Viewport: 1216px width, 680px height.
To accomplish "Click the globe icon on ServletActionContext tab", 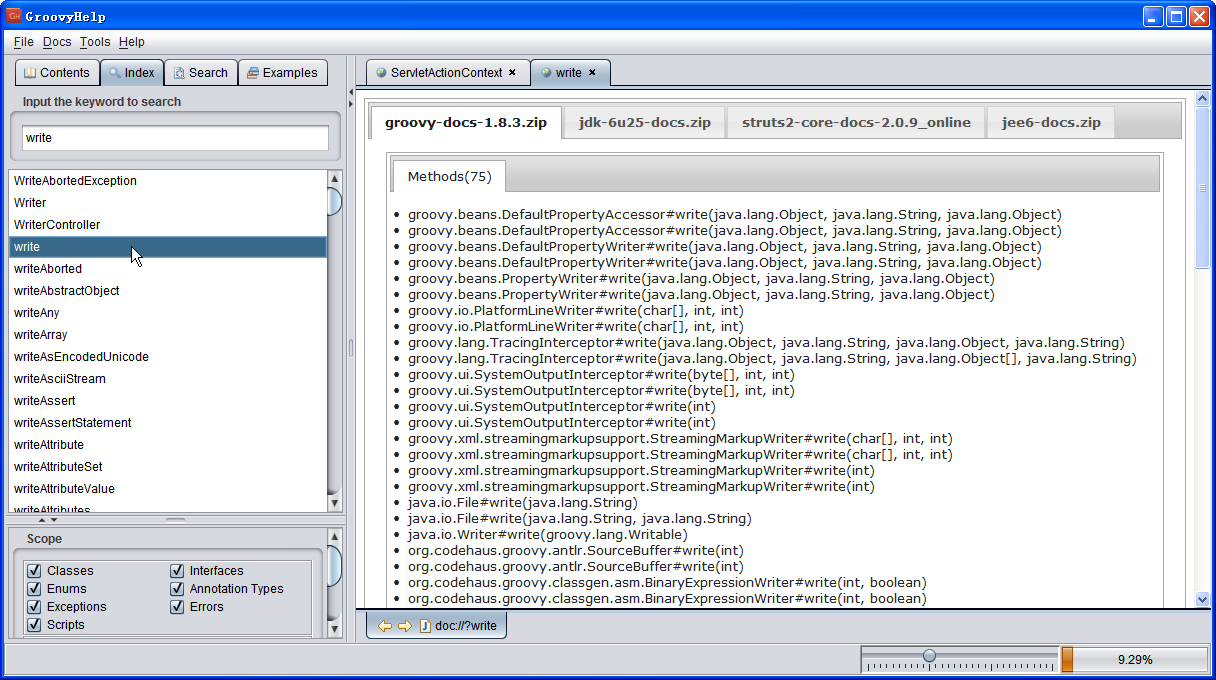I will click(x=381, y=73).
